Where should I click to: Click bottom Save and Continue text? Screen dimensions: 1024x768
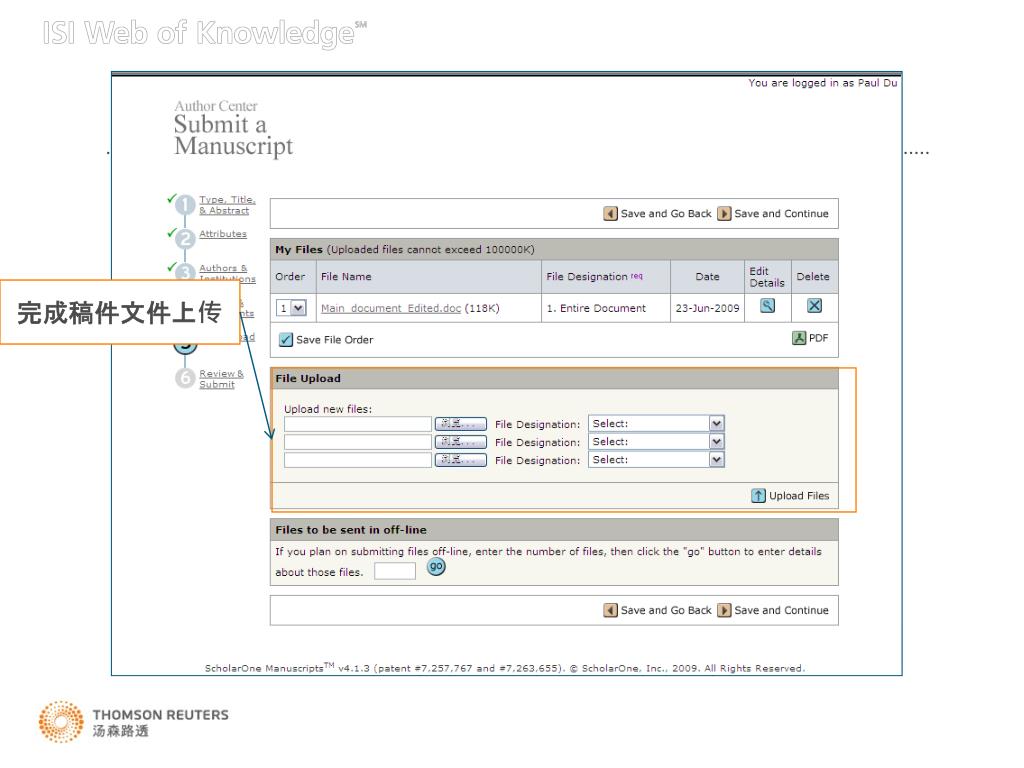781,610
